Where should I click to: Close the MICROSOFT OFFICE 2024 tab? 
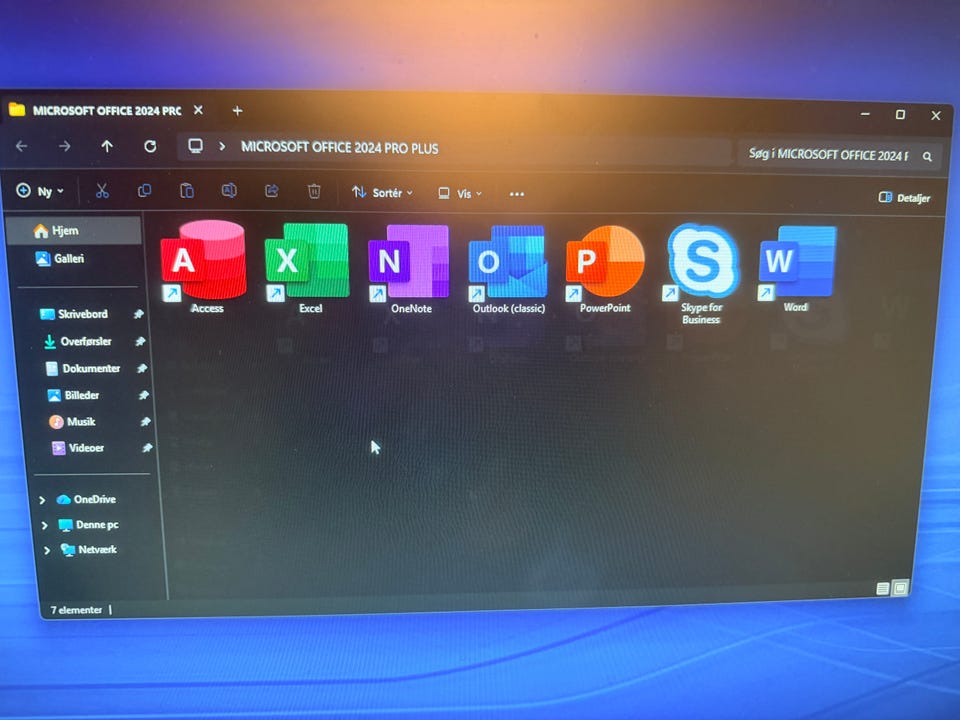click(198, 110)
